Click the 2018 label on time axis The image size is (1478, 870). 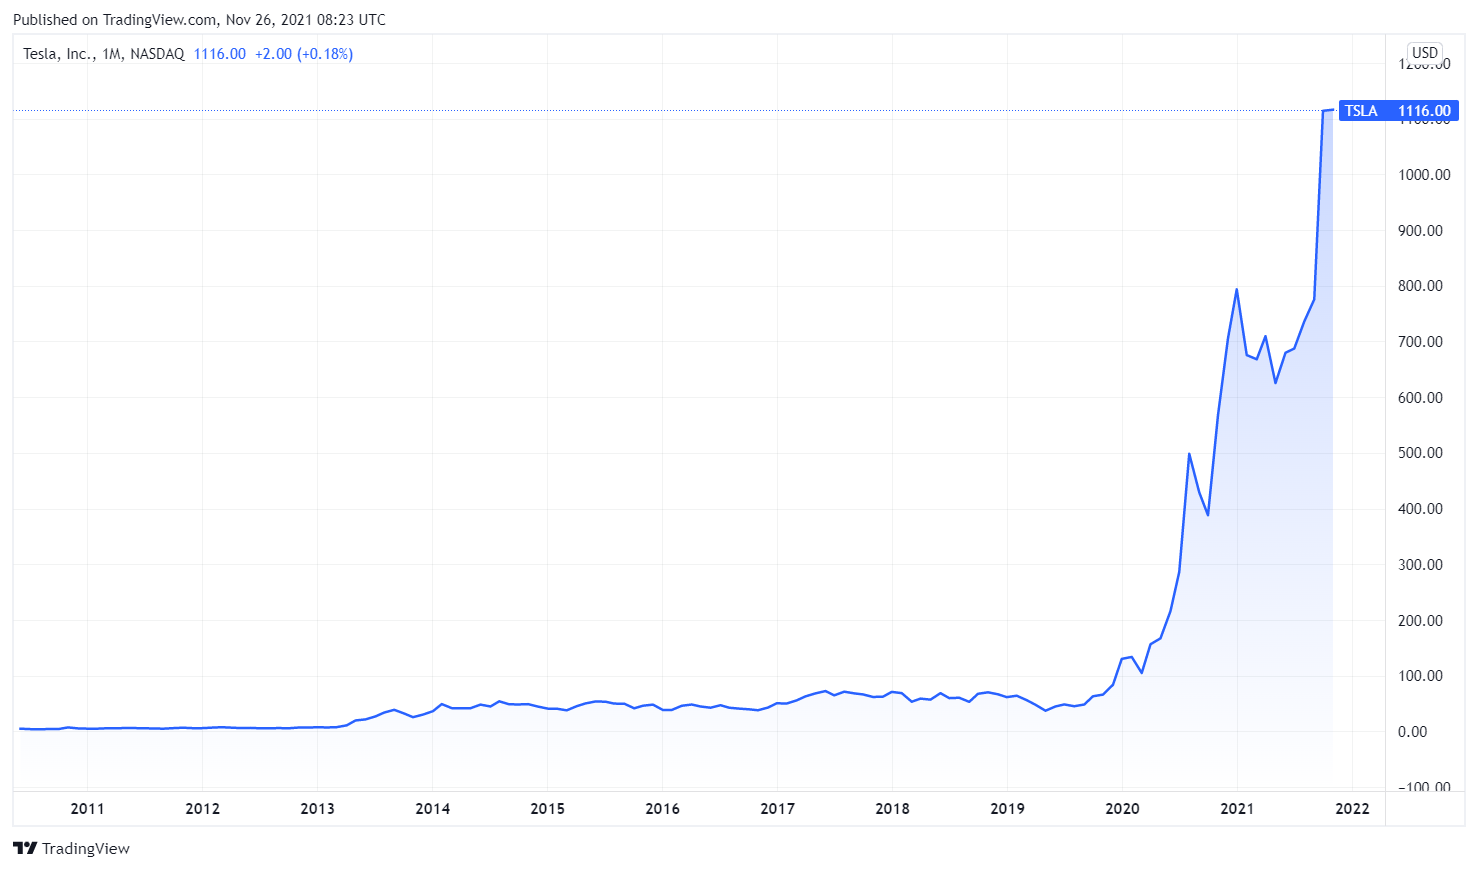pyautogui.click(x=892, y=809)
